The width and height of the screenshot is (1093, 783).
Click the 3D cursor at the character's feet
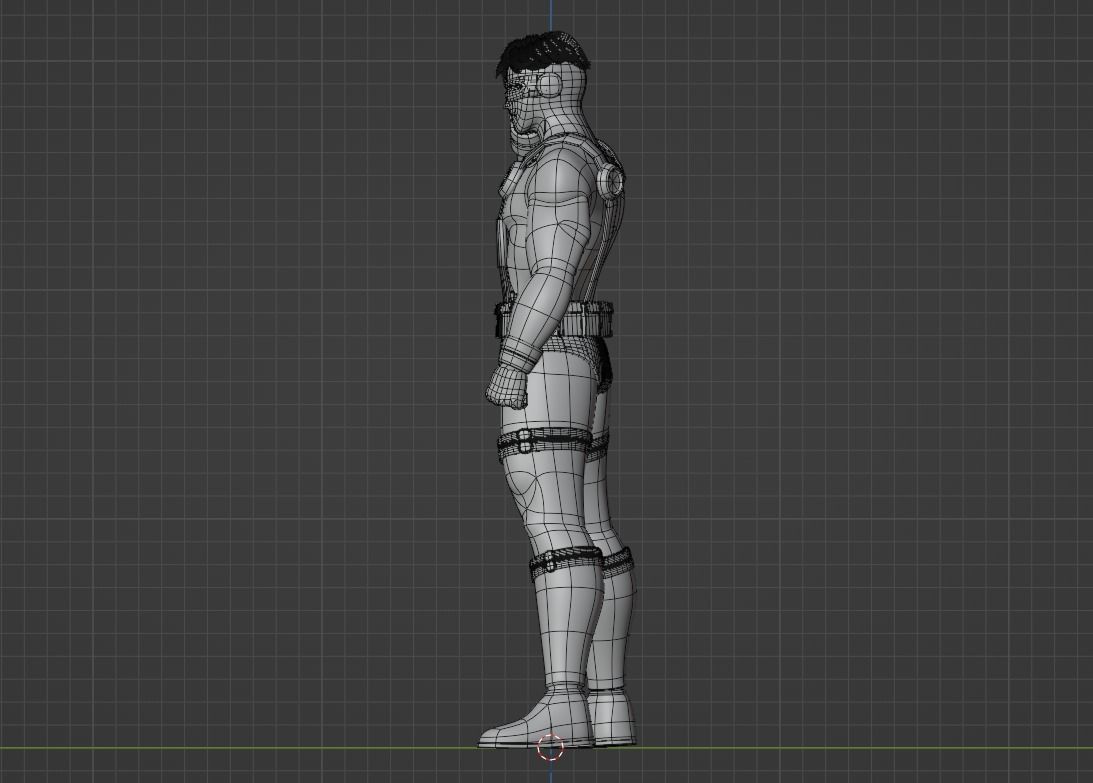point(550,748)
